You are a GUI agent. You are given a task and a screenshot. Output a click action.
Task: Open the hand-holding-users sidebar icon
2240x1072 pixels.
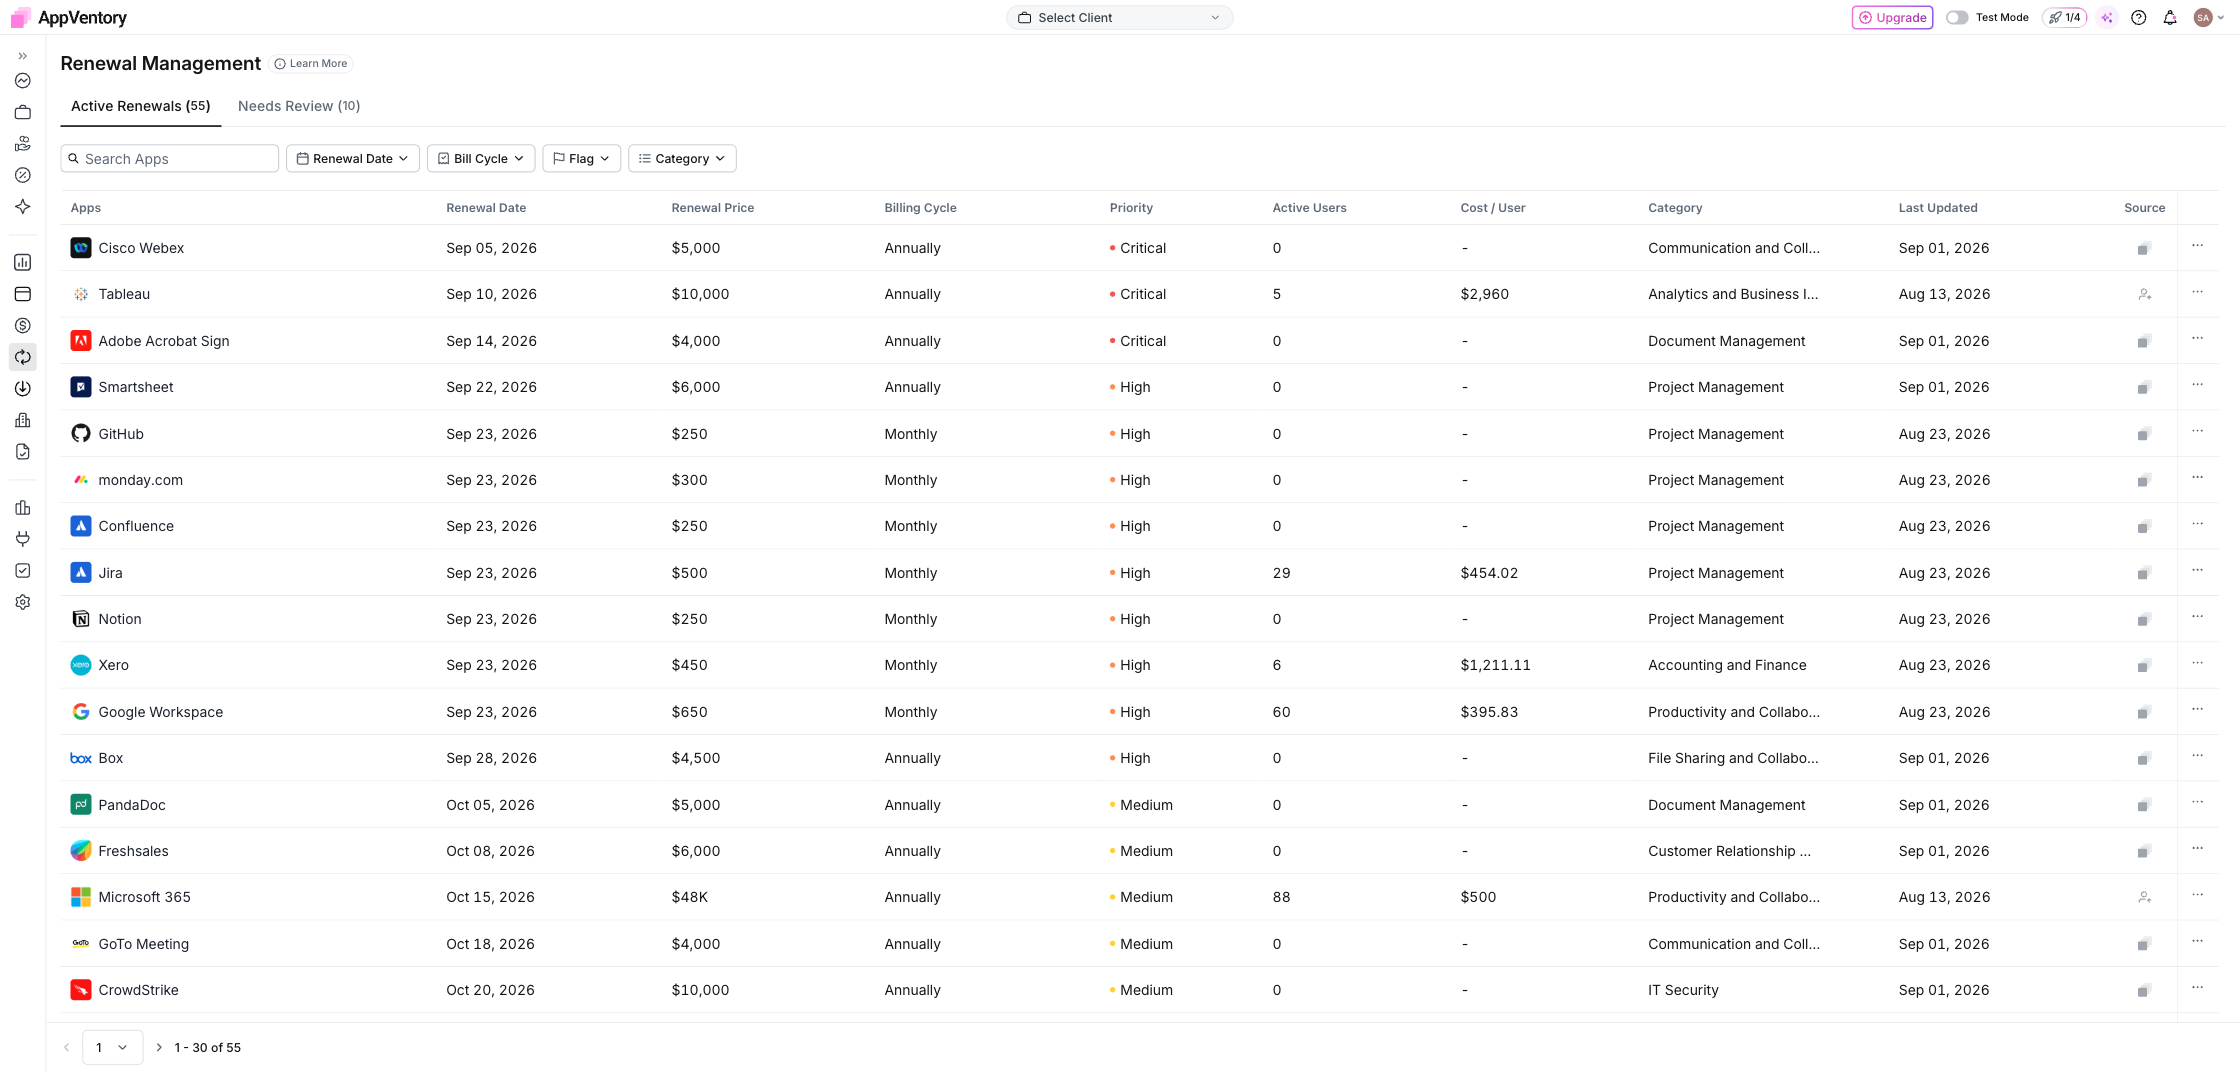[22, 144]
